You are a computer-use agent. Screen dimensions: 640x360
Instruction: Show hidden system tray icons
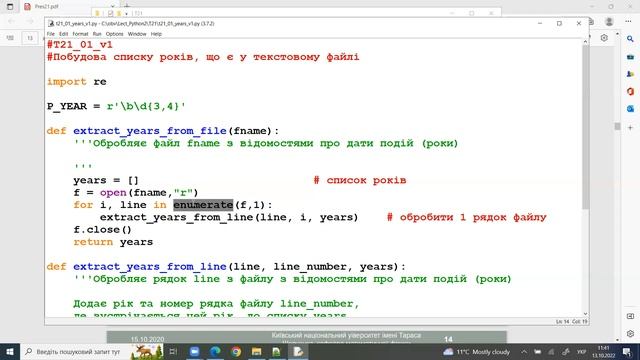pyautogui.click(x=524, y=351)
